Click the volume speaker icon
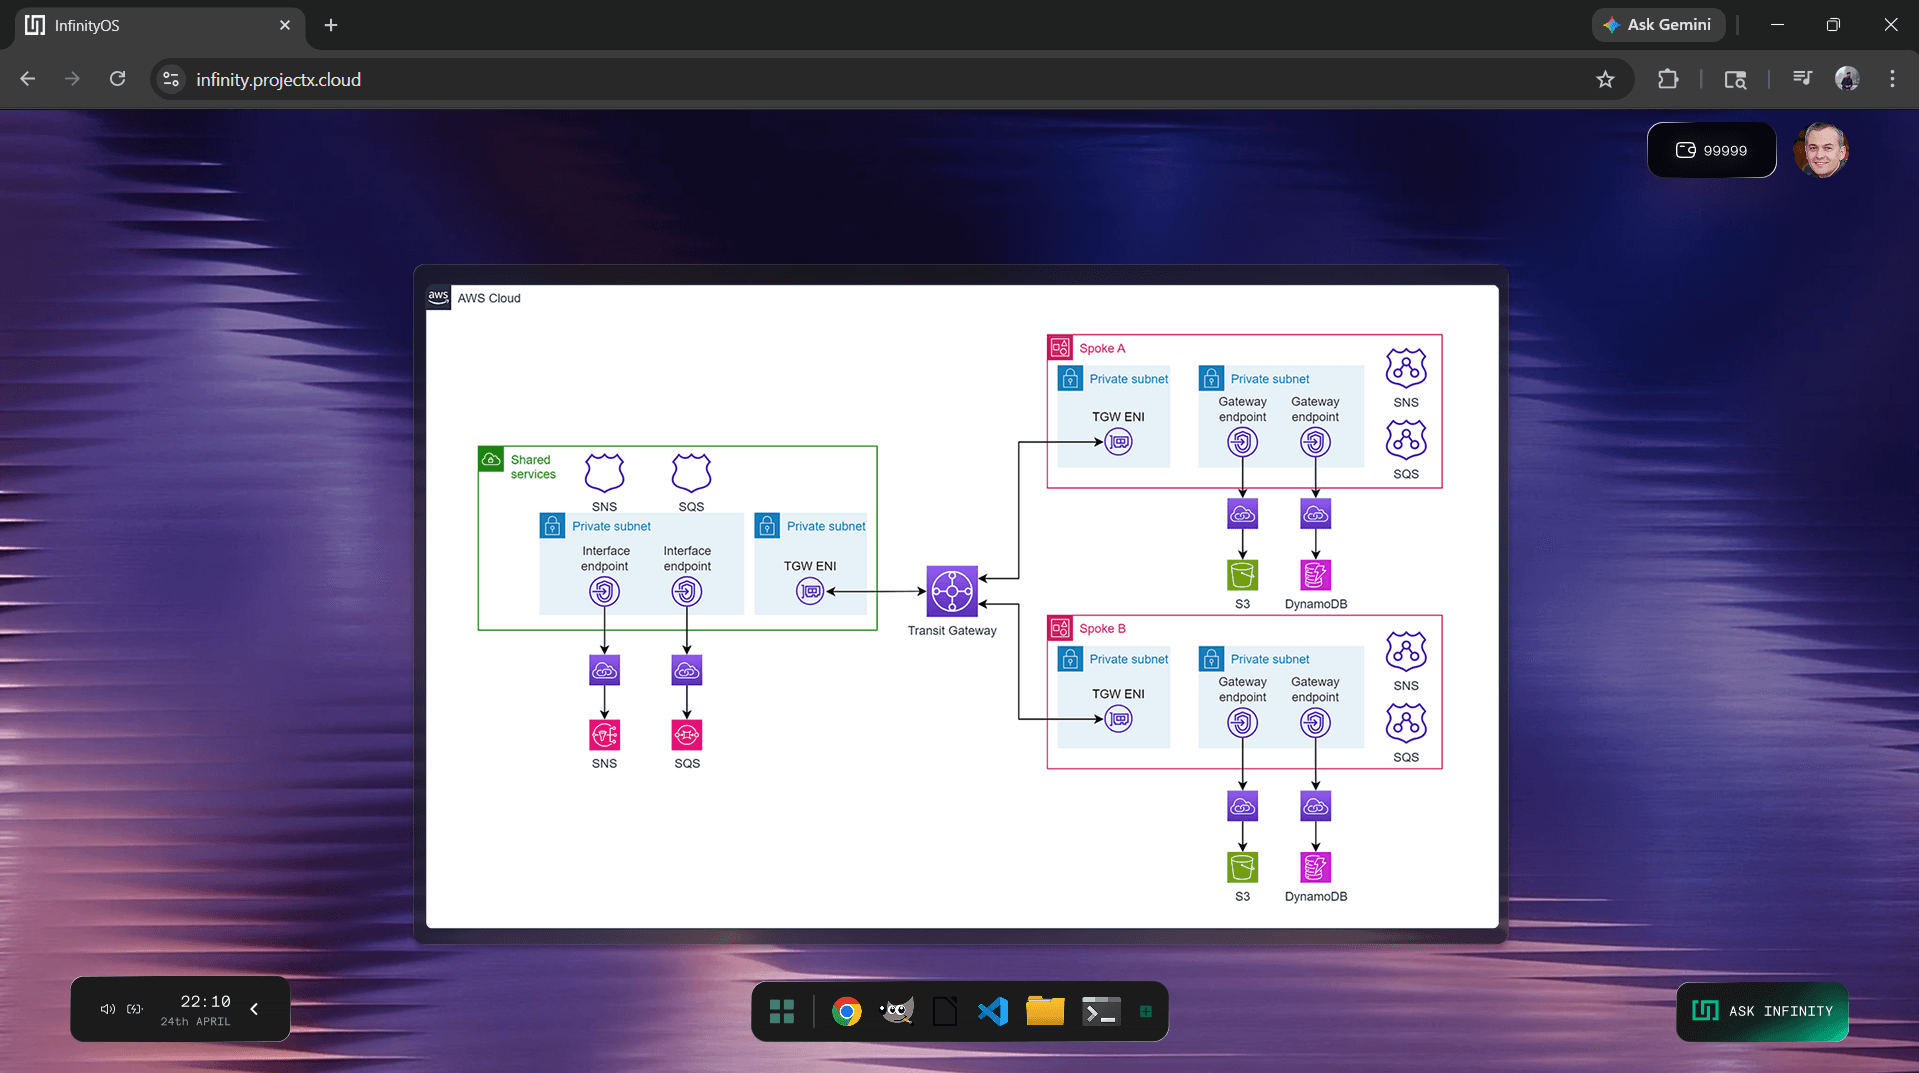This screenshot has height=1073, width=1919. [x=108, y=1009]
